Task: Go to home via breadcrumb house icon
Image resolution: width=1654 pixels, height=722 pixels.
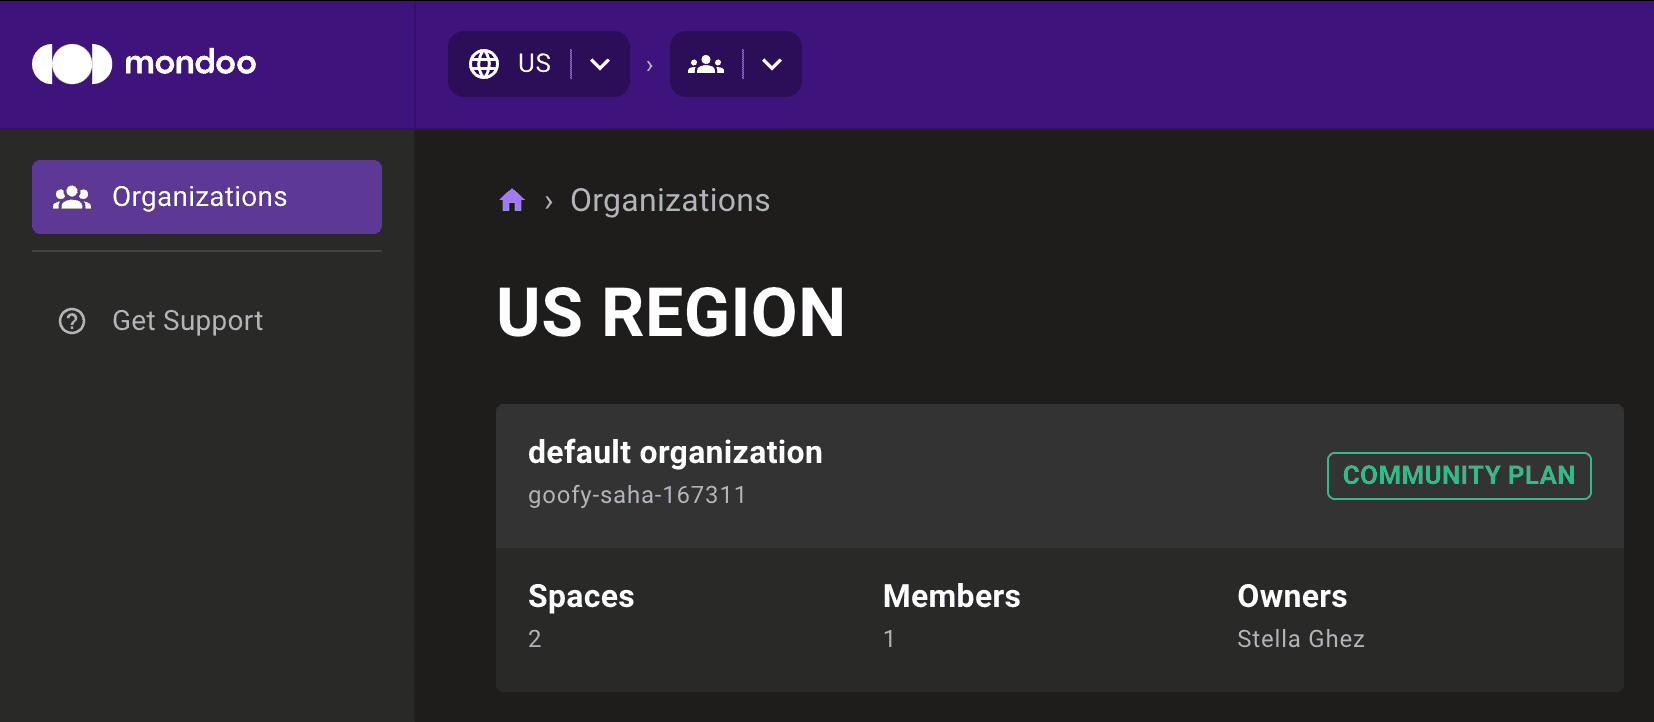Action: [512, 200]
